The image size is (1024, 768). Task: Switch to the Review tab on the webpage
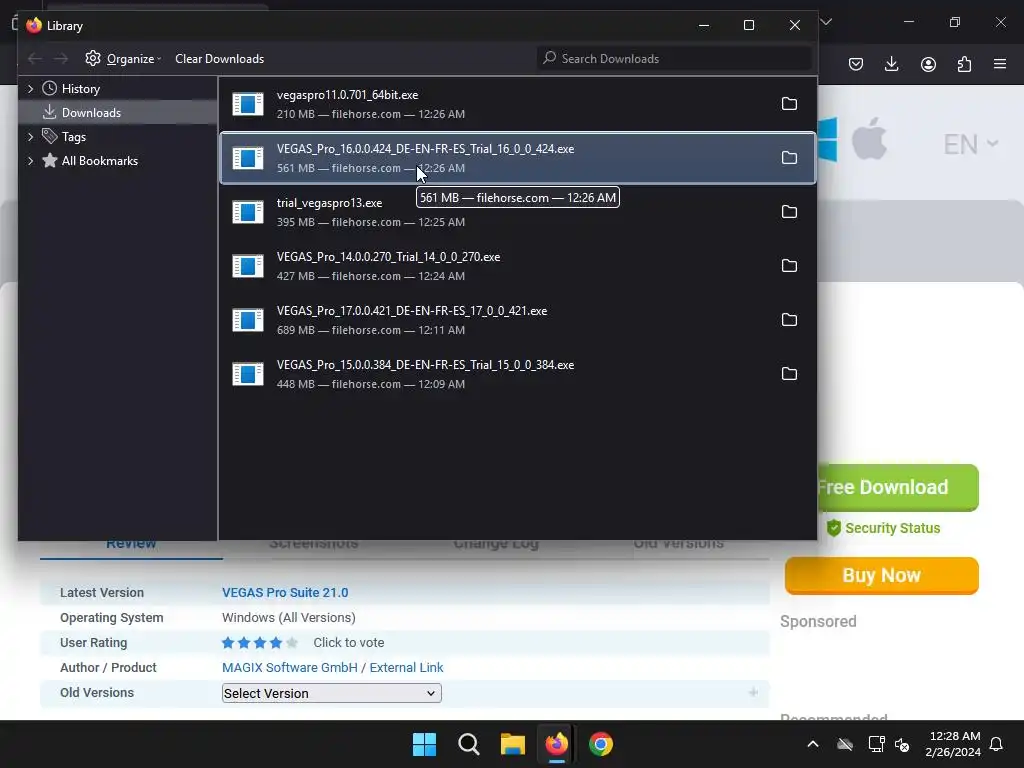click(131, 545)
